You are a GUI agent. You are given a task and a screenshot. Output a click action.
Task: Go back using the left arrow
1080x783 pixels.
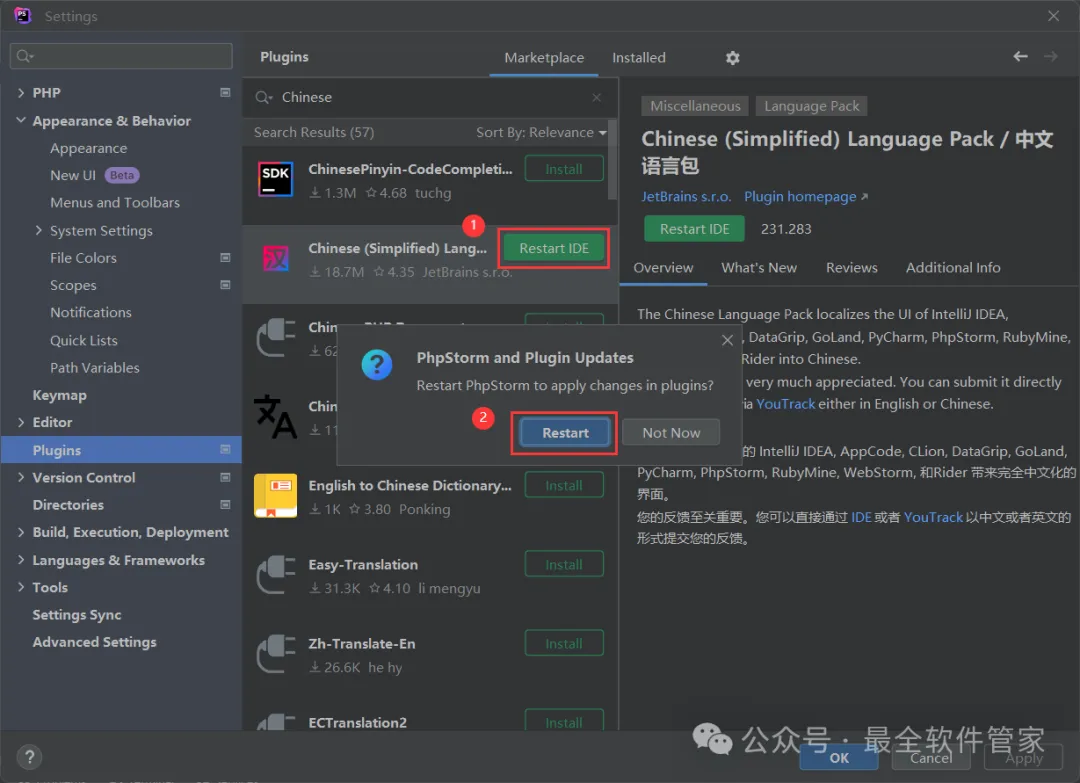pos(1020,56)
